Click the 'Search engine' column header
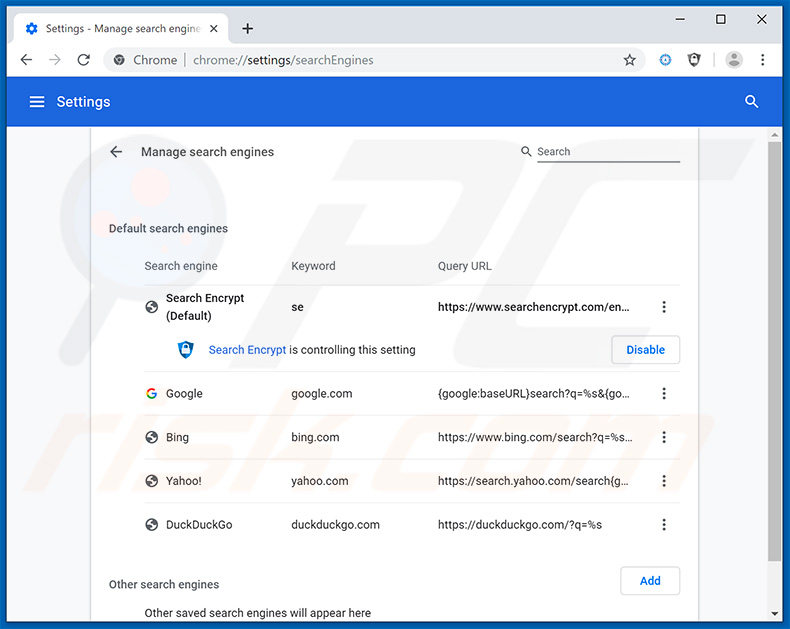The image size is (790, 629). (x=181, y=266)
